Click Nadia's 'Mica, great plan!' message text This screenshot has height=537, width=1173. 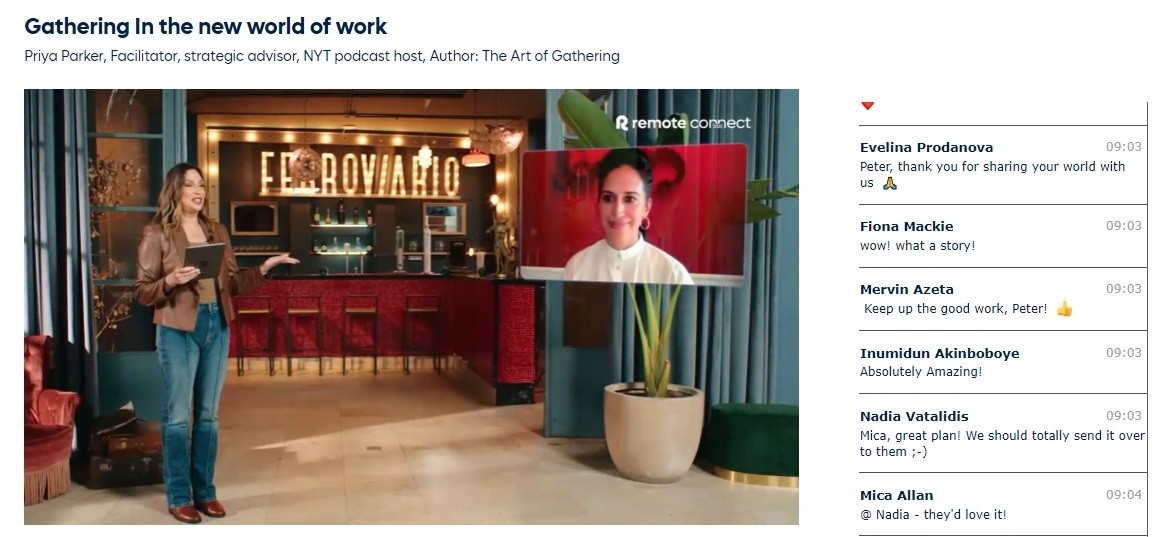pos(1002,444)
